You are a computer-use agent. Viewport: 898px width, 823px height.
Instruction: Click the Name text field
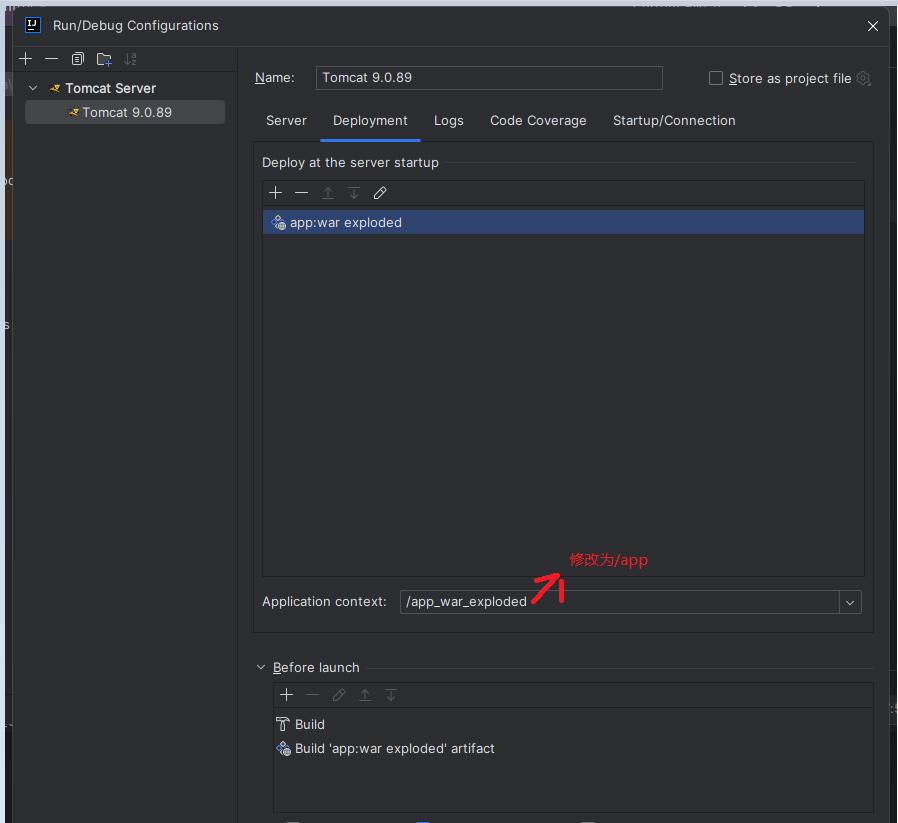pyautogui.click(x=490, y=78)
